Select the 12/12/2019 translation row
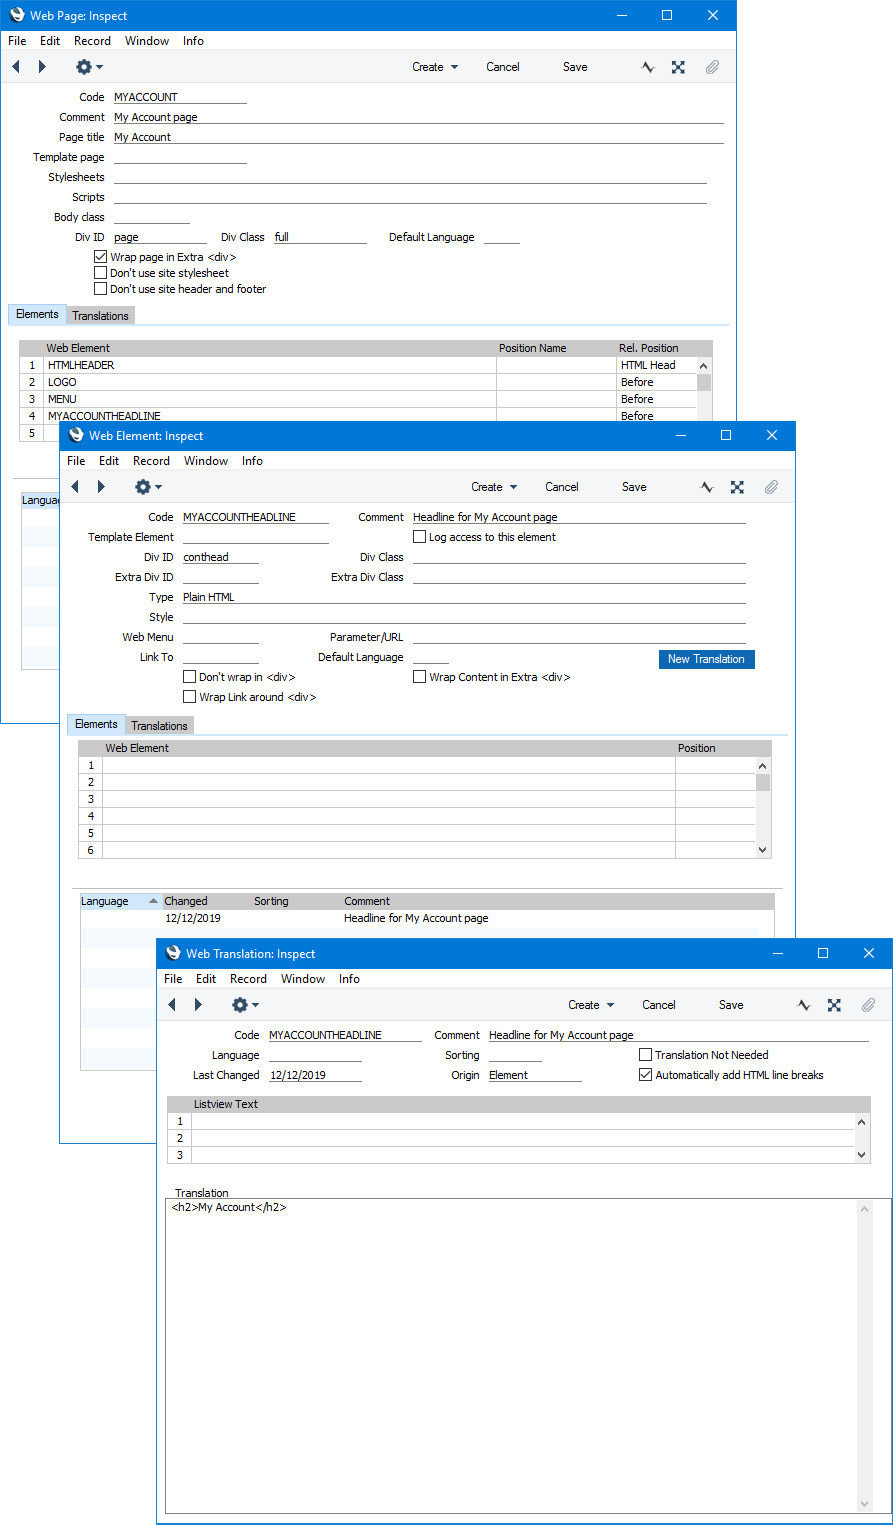Image resolution: width=893 pixels, height=1525 pixels. (x=427, y=918)
